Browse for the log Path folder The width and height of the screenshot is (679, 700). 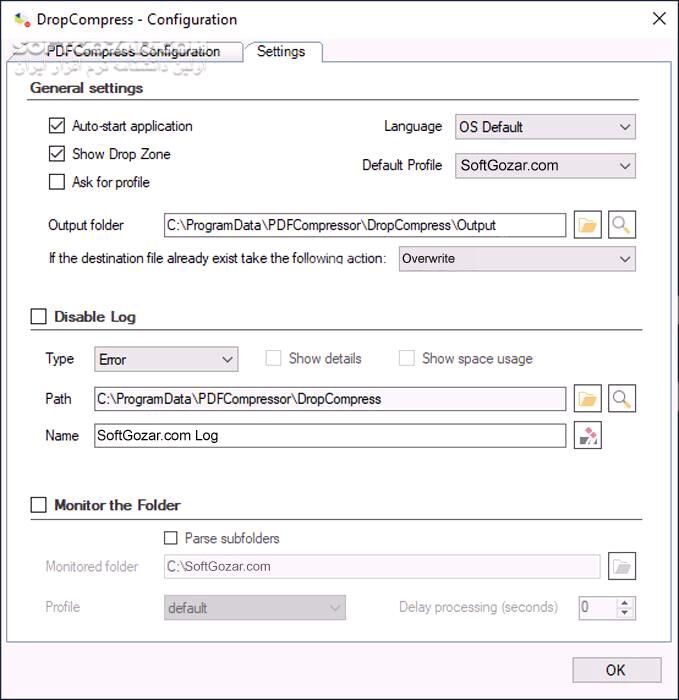tap(588, 399)
